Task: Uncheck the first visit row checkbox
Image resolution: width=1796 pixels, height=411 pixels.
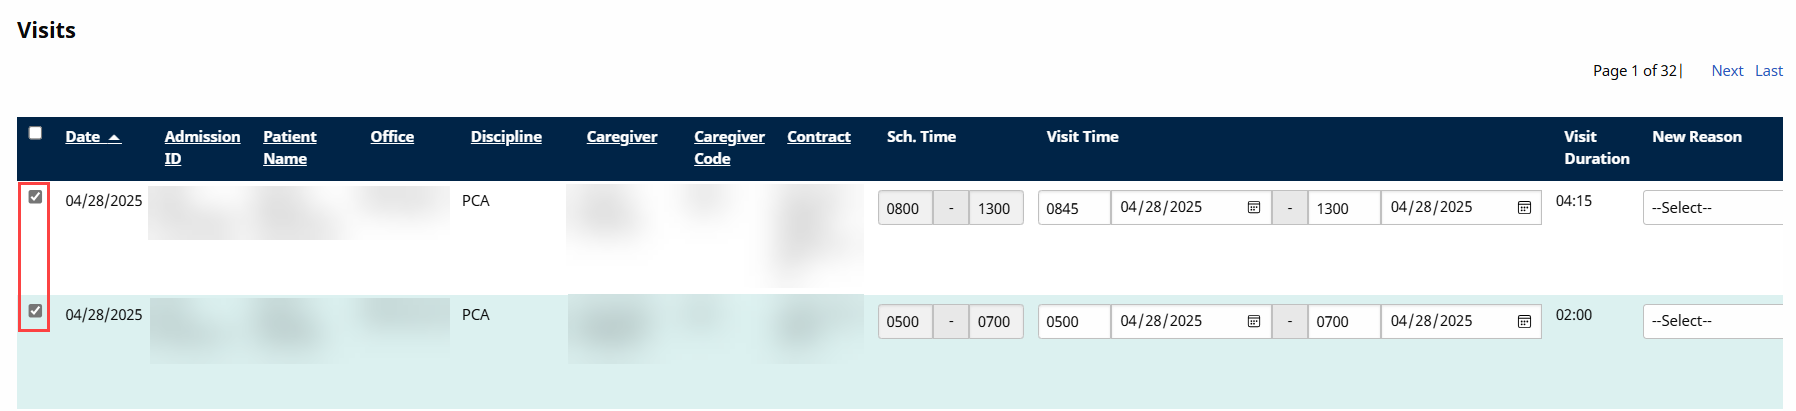Action: point(36,197)
